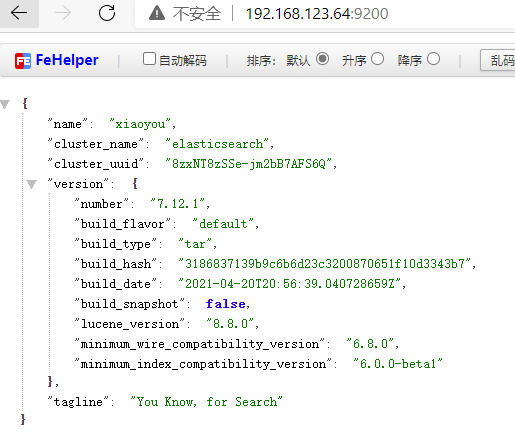
Task: Click the 排序: label
Action: click(x=261, y=60)
